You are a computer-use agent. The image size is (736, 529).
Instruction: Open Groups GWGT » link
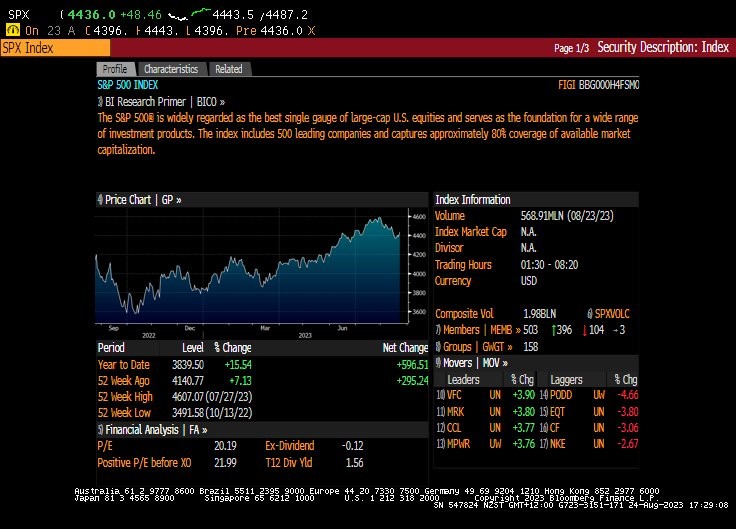click(474, 347)
